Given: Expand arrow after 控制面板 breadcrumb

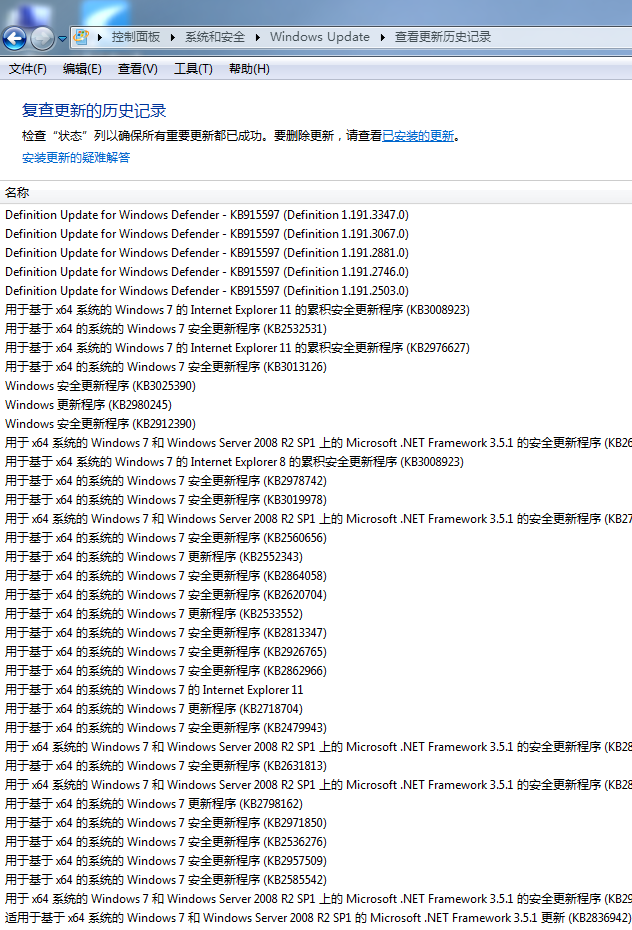Looking at the screenshot, I should [x=173, y=37].
